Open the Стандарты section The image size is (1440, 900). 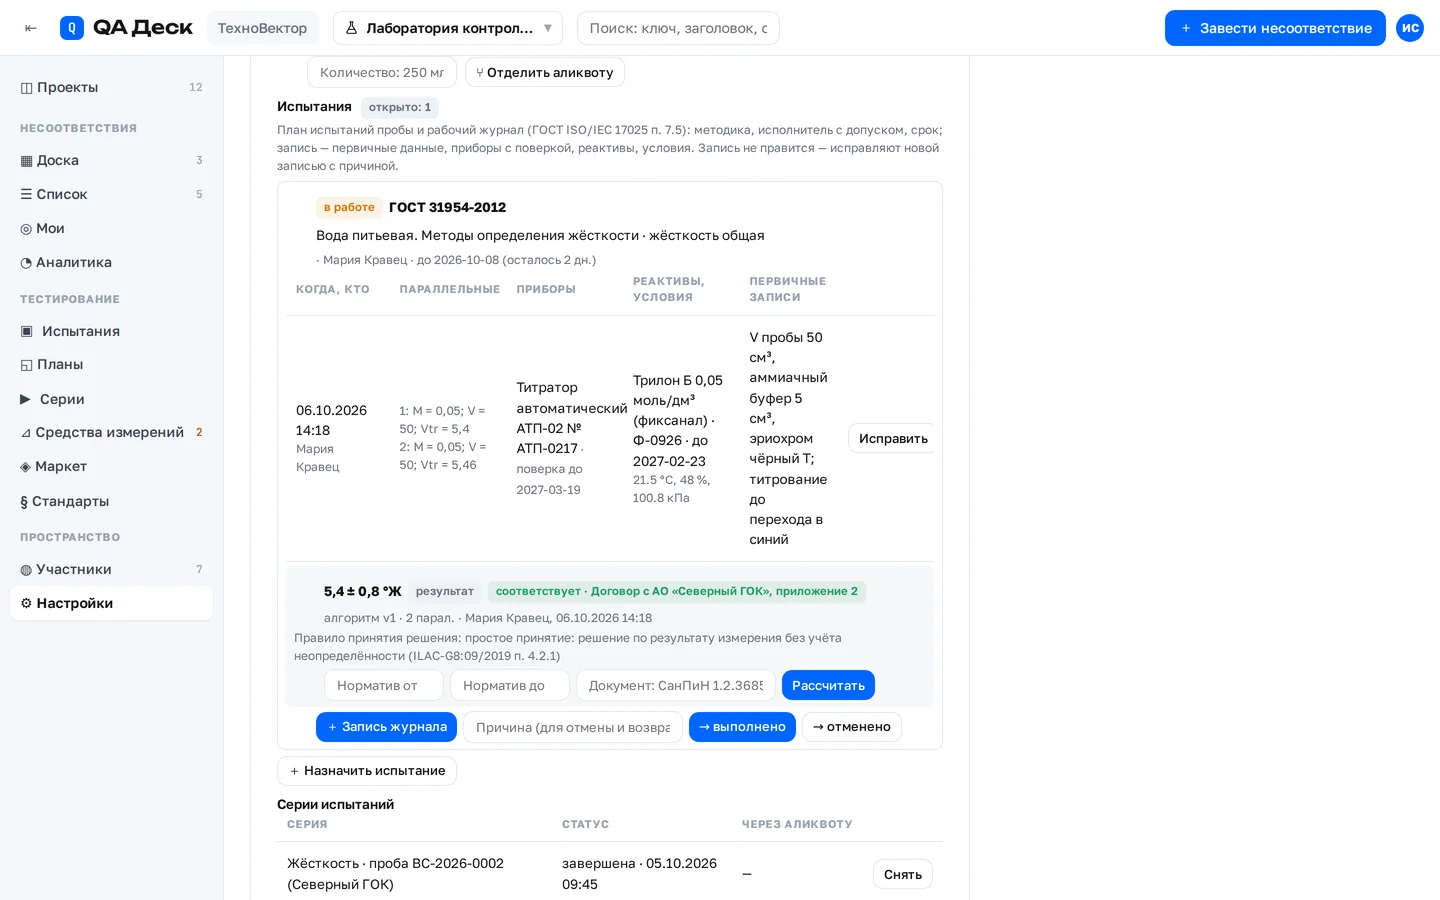pyautogui.click(x=111, y=501)
